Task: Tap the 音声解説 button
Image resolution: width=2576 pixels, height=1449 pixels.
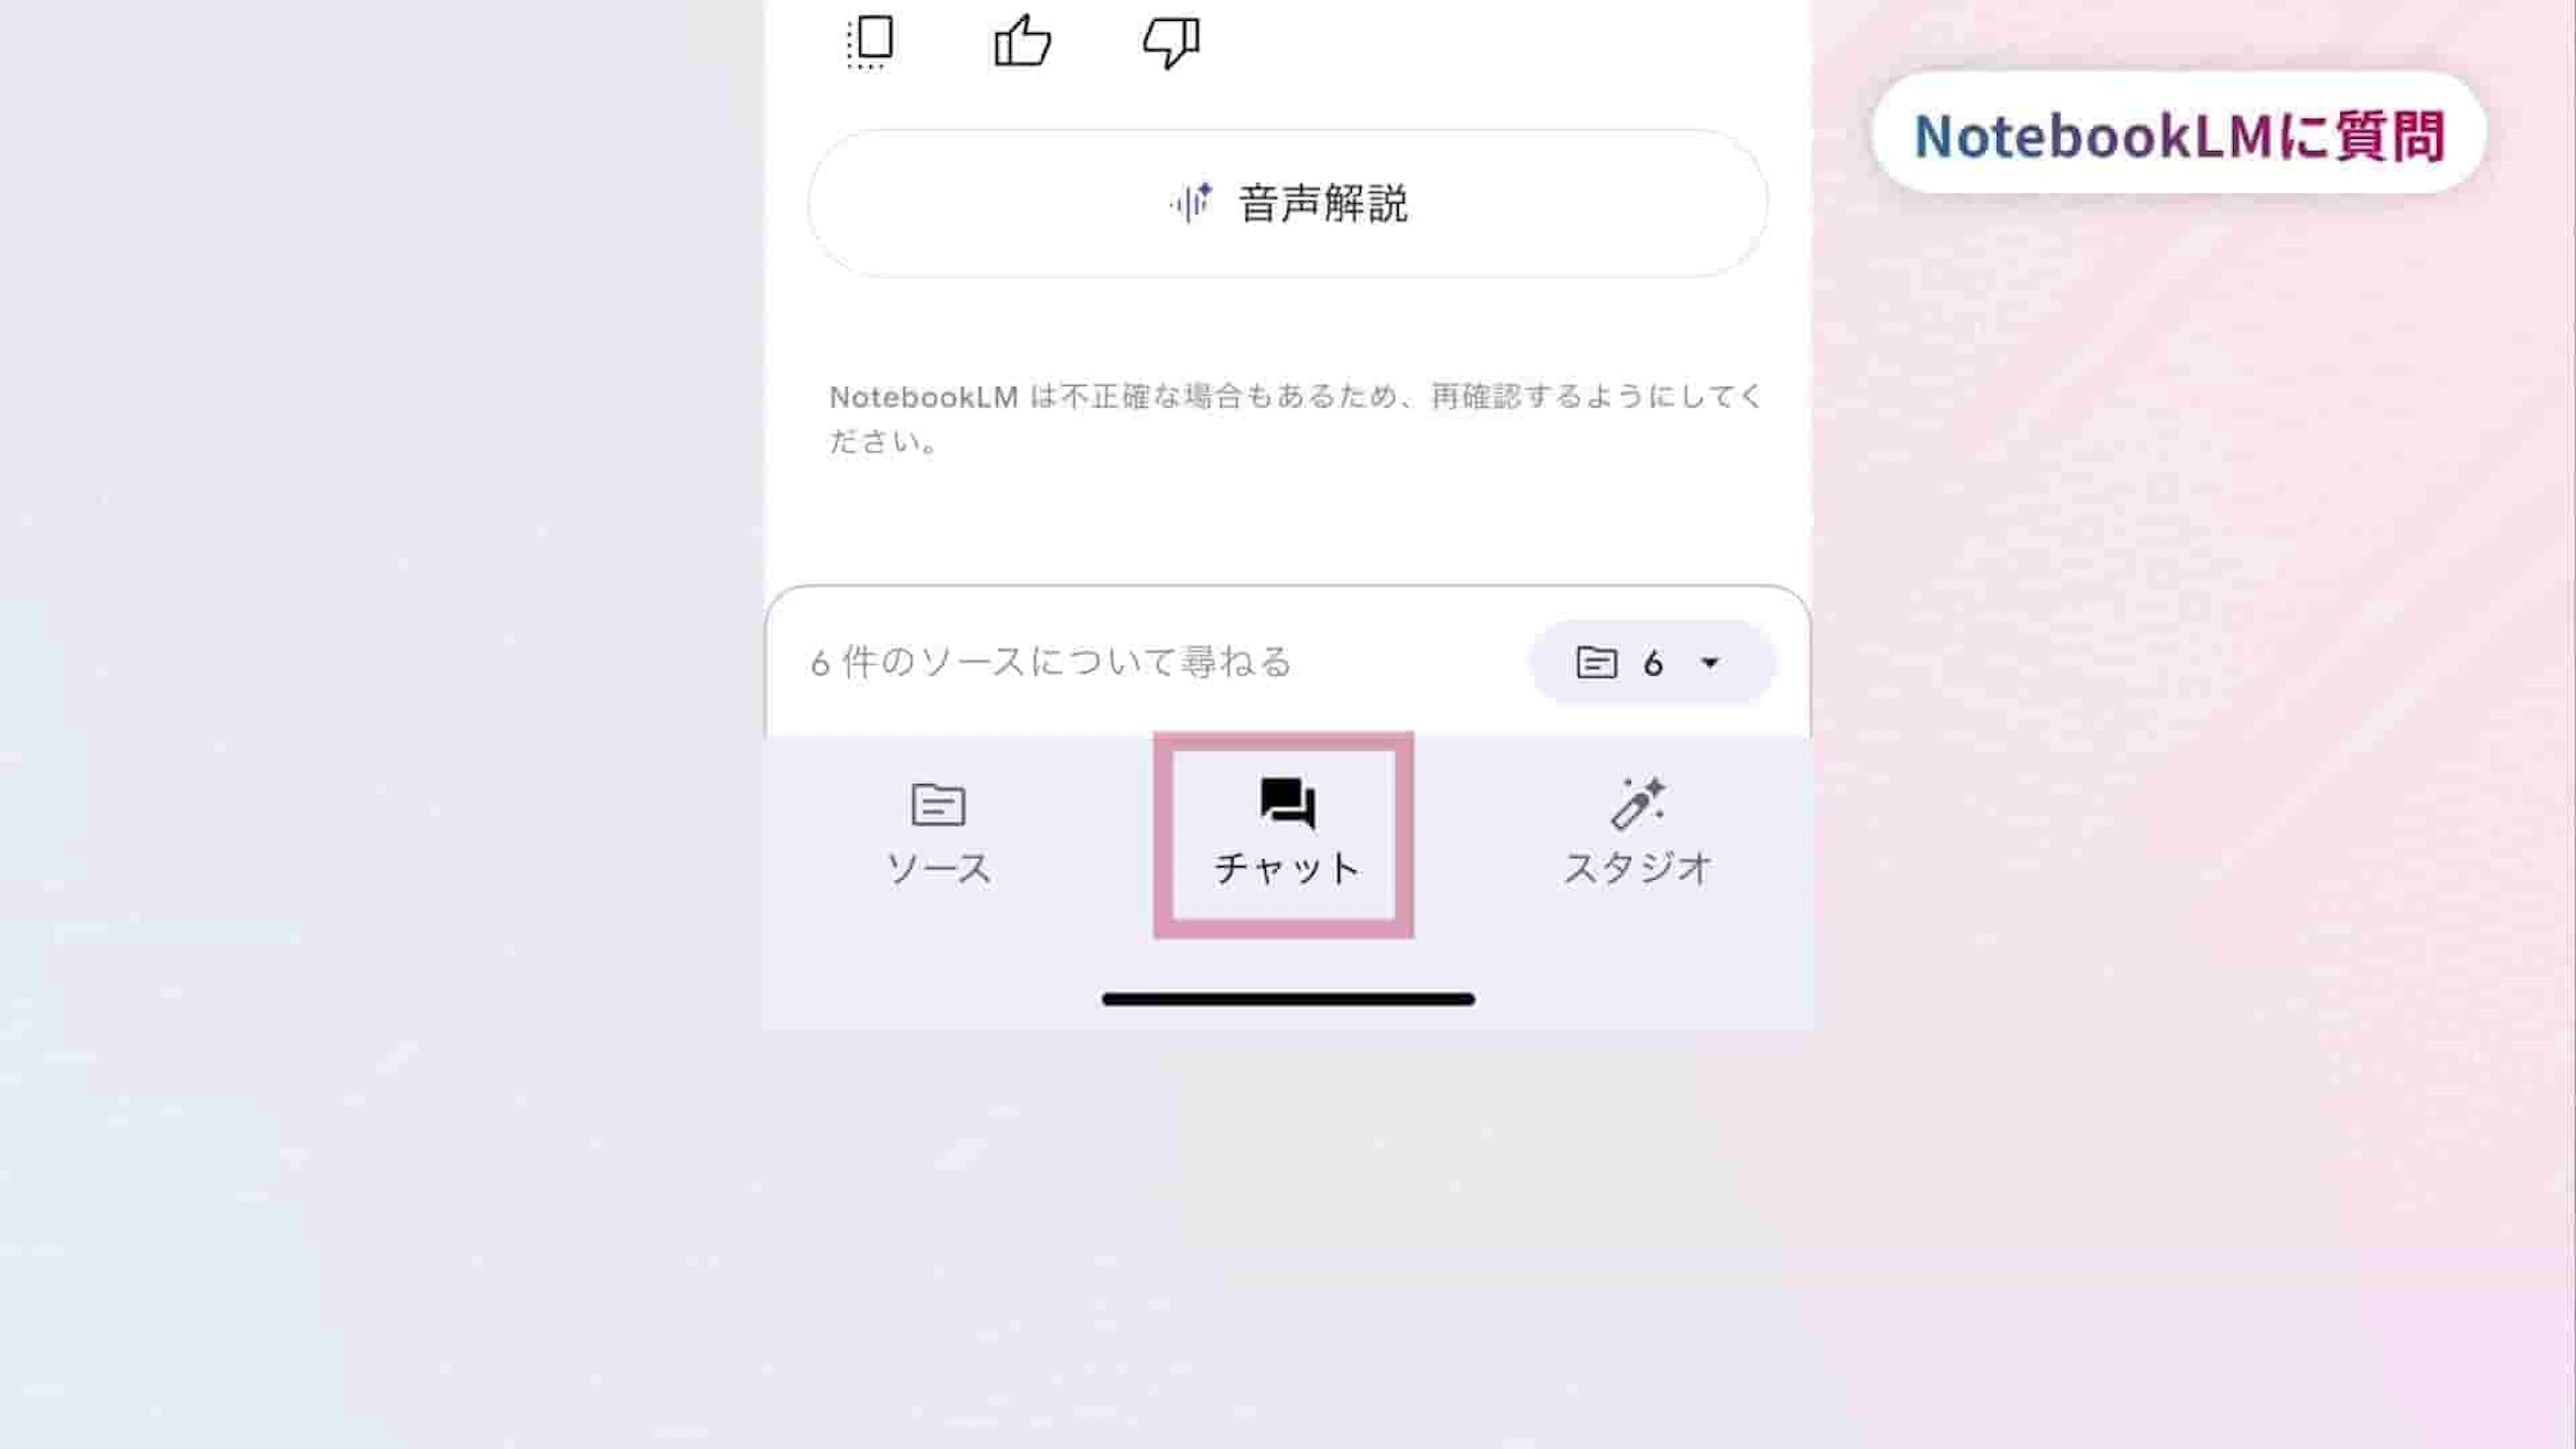Action: pyautogui.click(x=1288, y=204)
